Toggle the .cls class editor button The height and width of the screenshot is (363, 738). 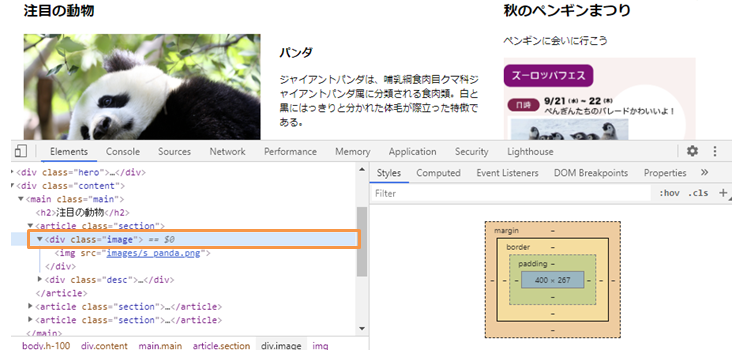pos(698,193)
